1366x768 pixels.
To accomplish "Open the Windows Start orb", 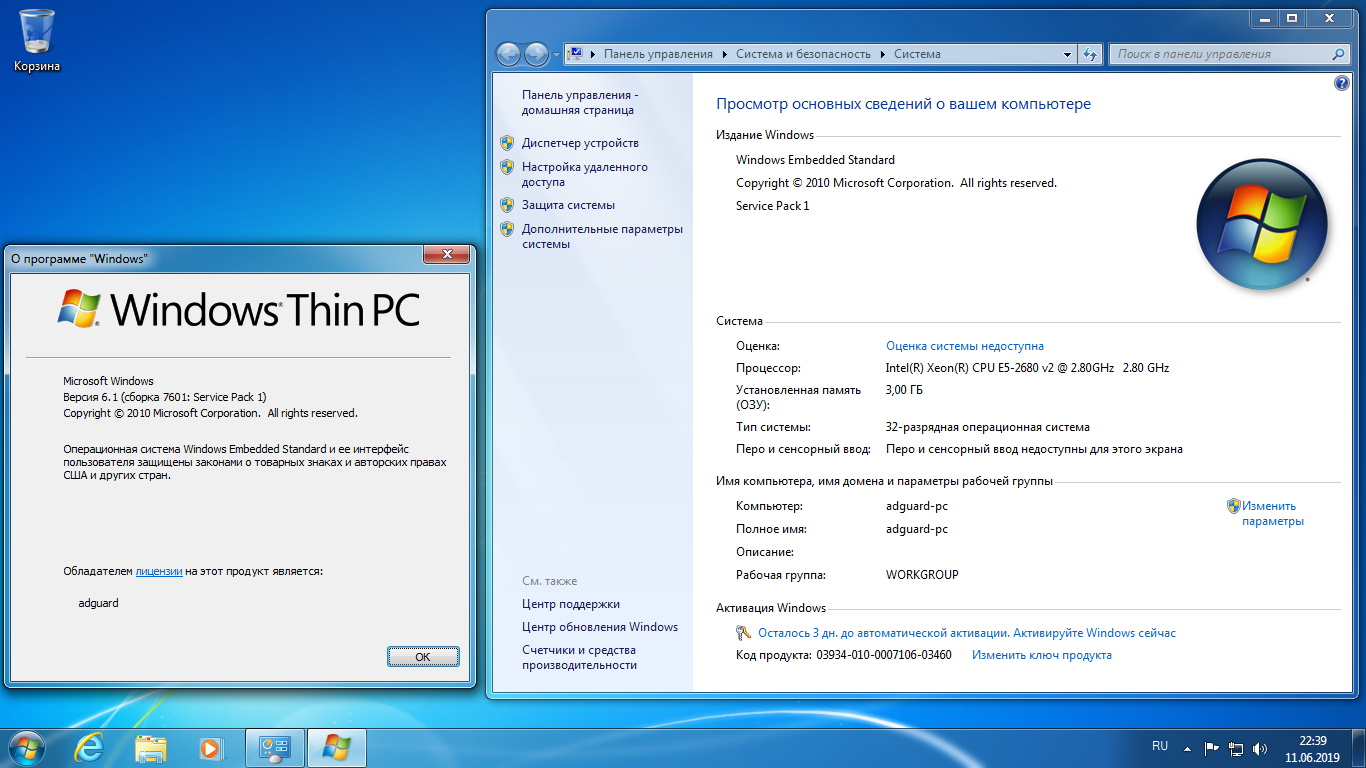I will click(27, 748).
